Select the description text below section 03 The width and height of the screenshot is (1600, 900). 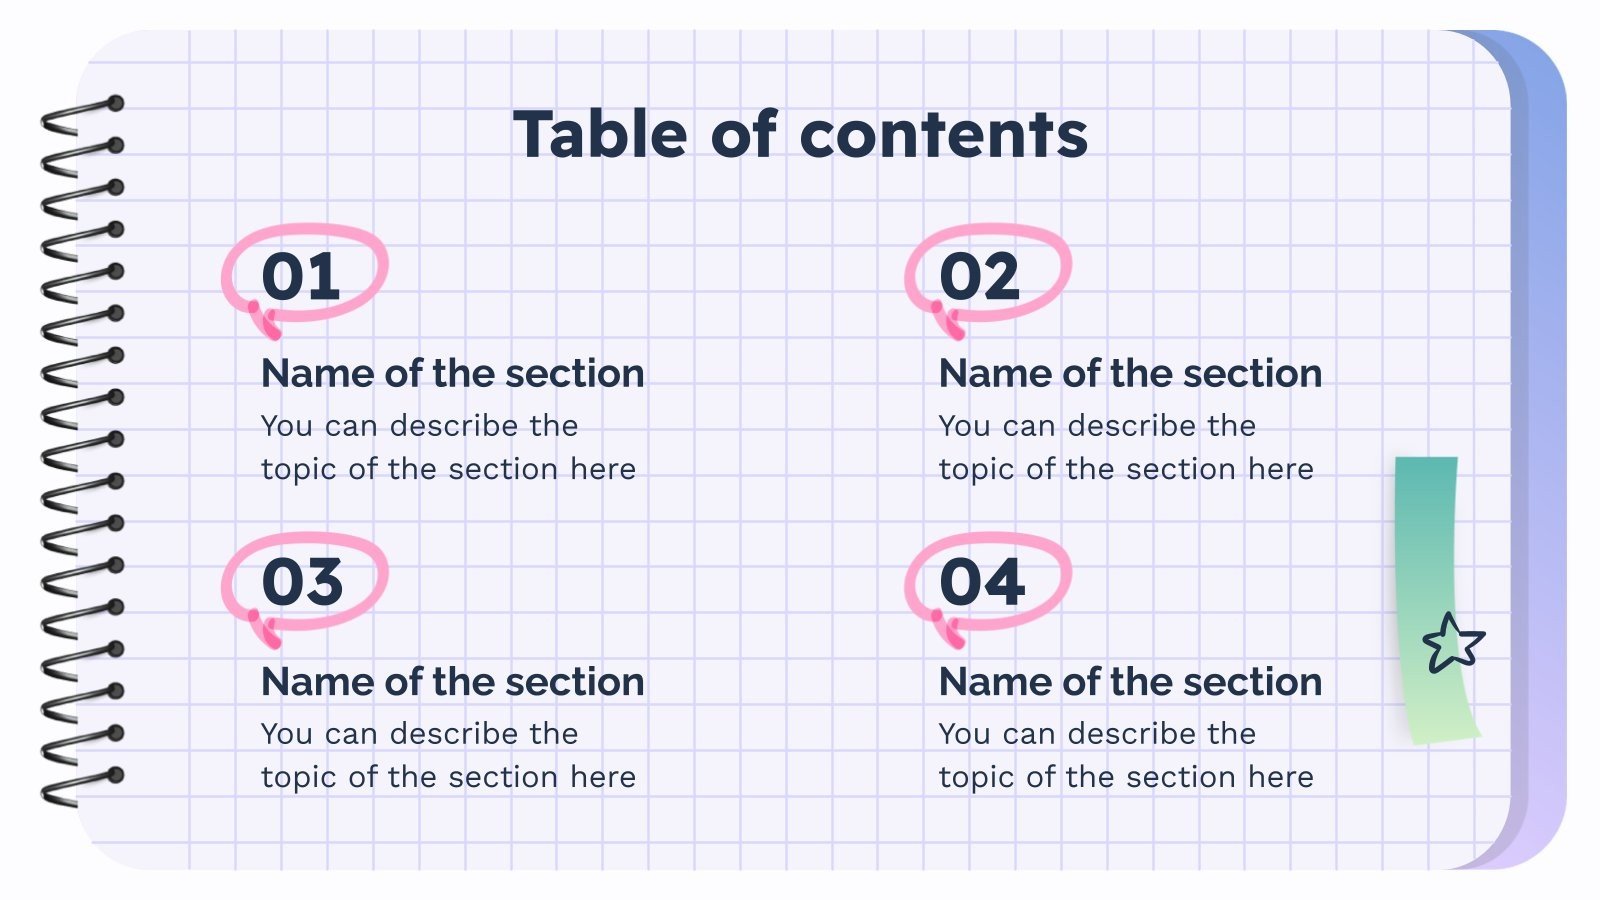448,755
